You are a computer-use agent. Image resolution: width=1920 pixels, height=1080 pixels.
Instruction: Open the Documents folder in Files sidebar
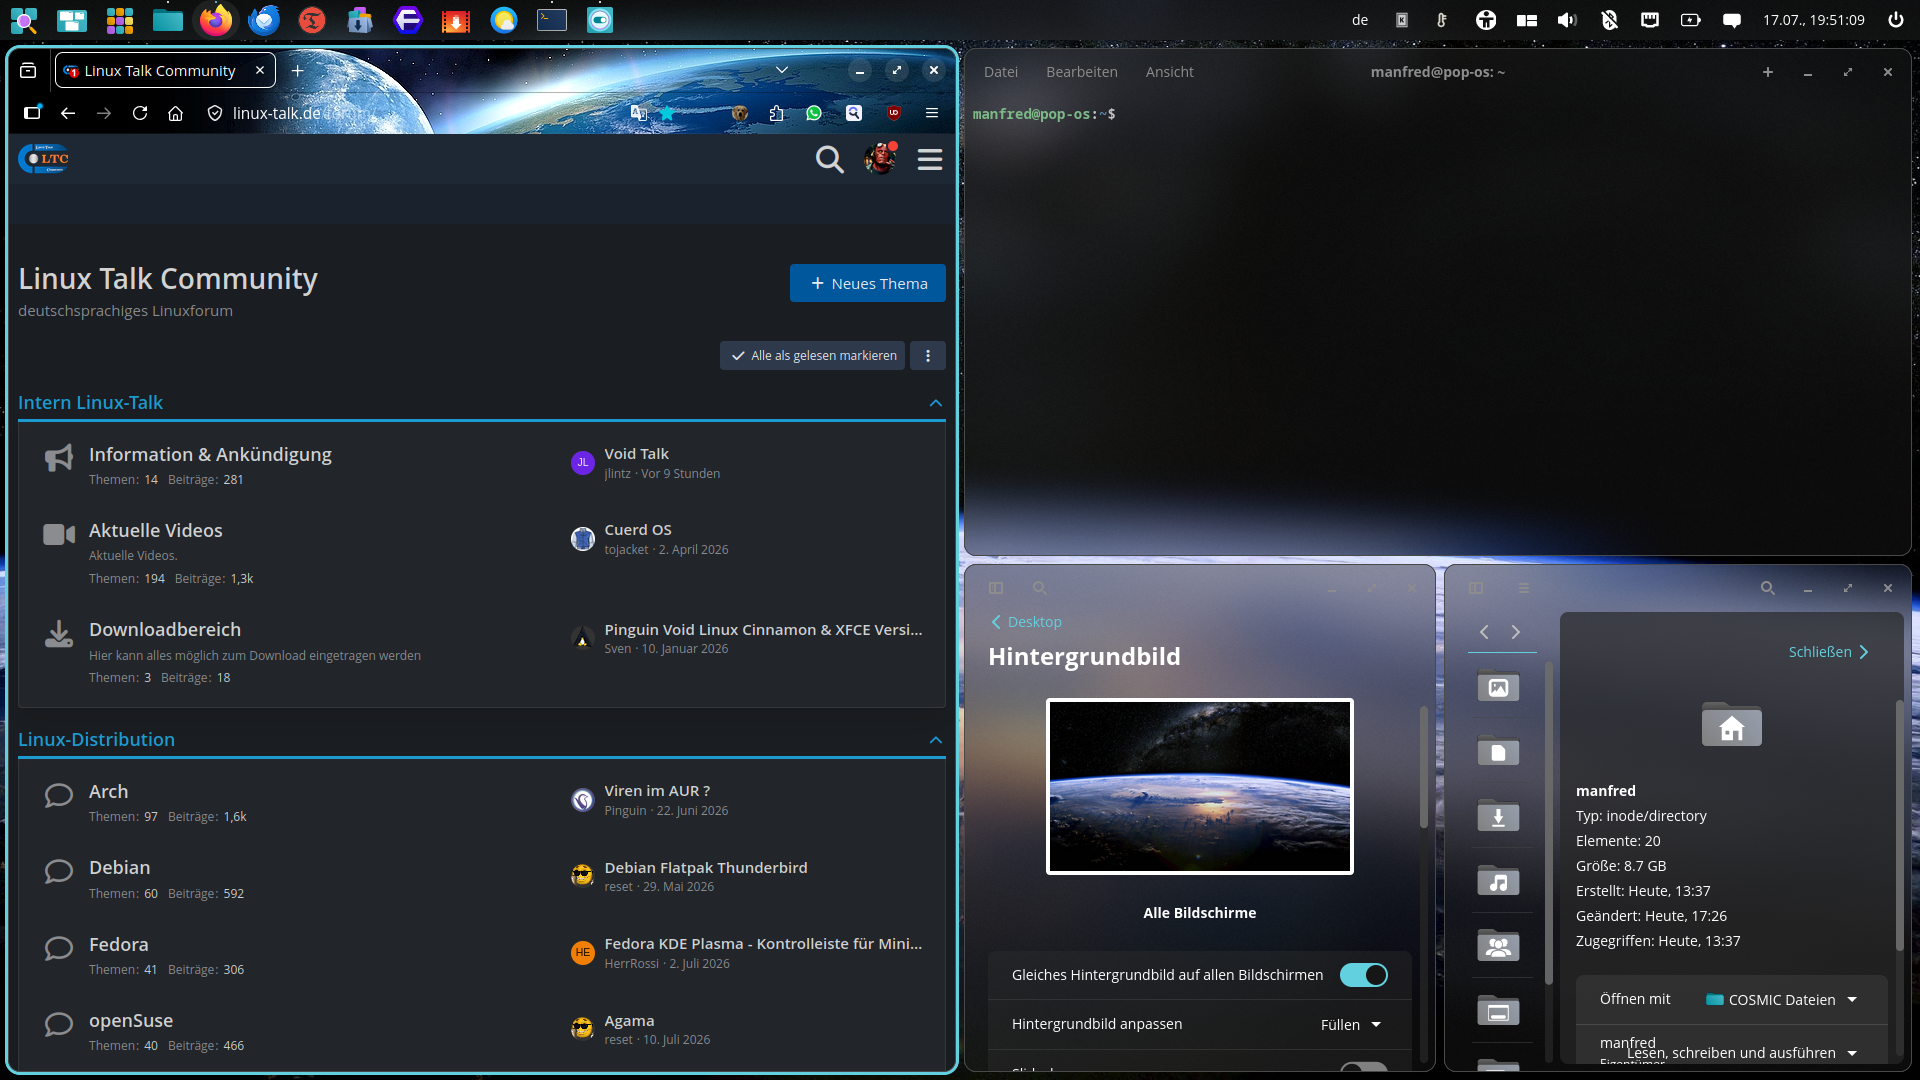tap(1498, 752)
